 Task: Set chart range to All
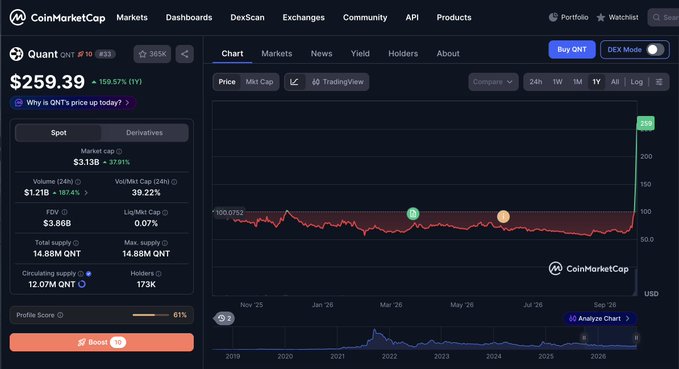click(x=615, y=82)
